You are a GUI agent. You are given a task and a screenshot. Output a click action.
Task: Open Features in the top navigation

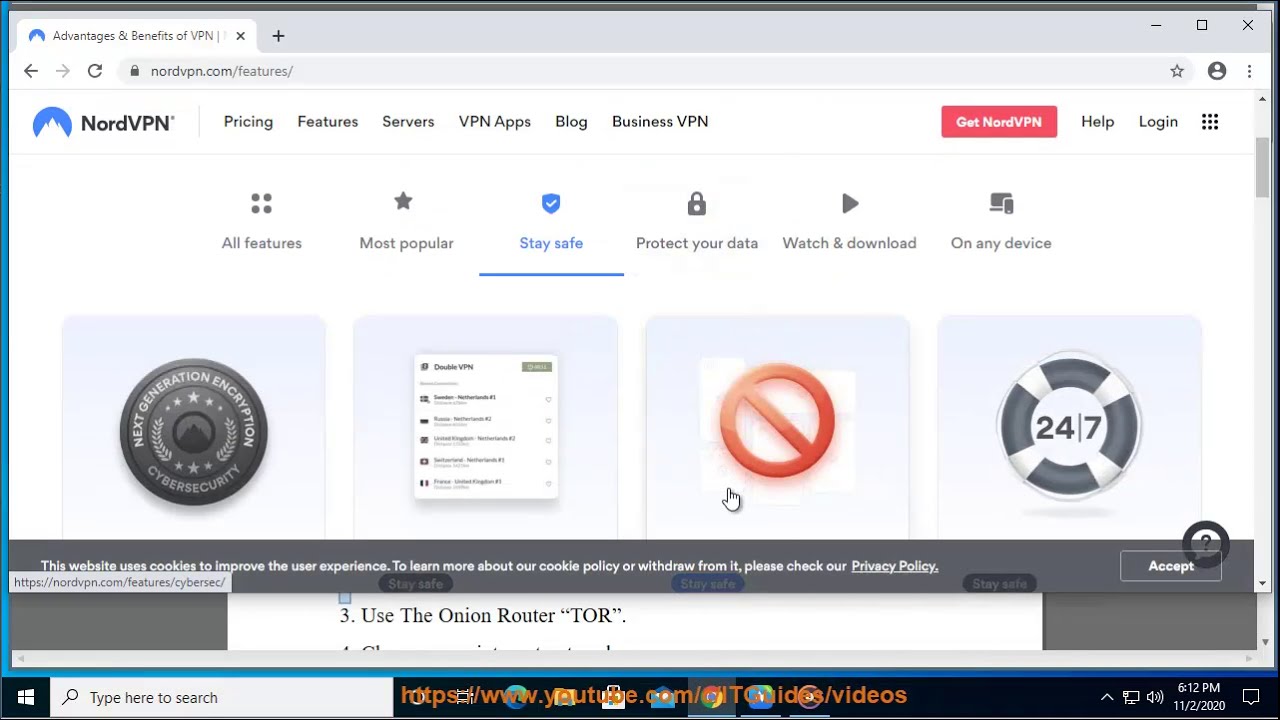327,121
